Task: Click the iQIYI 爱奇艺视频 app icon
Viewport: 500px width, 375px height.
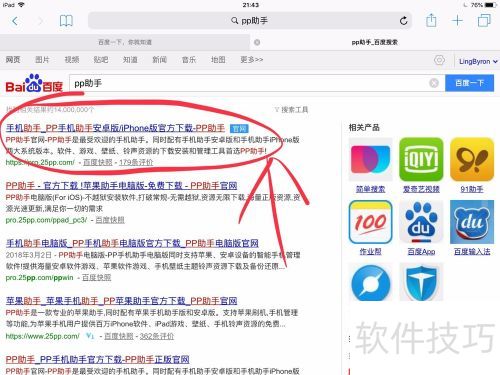Action: tap(421, 159)
